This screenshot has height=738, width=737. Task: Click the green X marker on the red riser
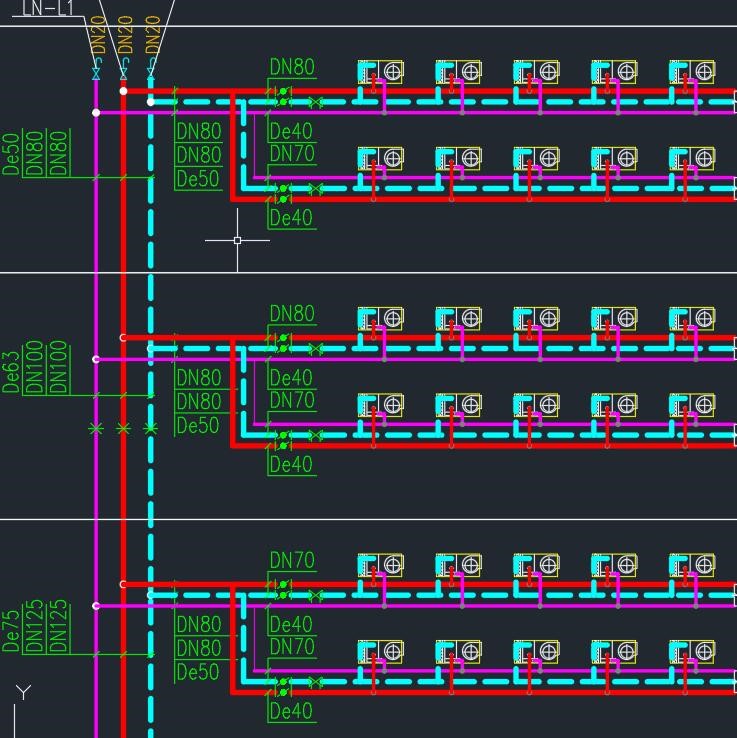[x=123, y=428]
